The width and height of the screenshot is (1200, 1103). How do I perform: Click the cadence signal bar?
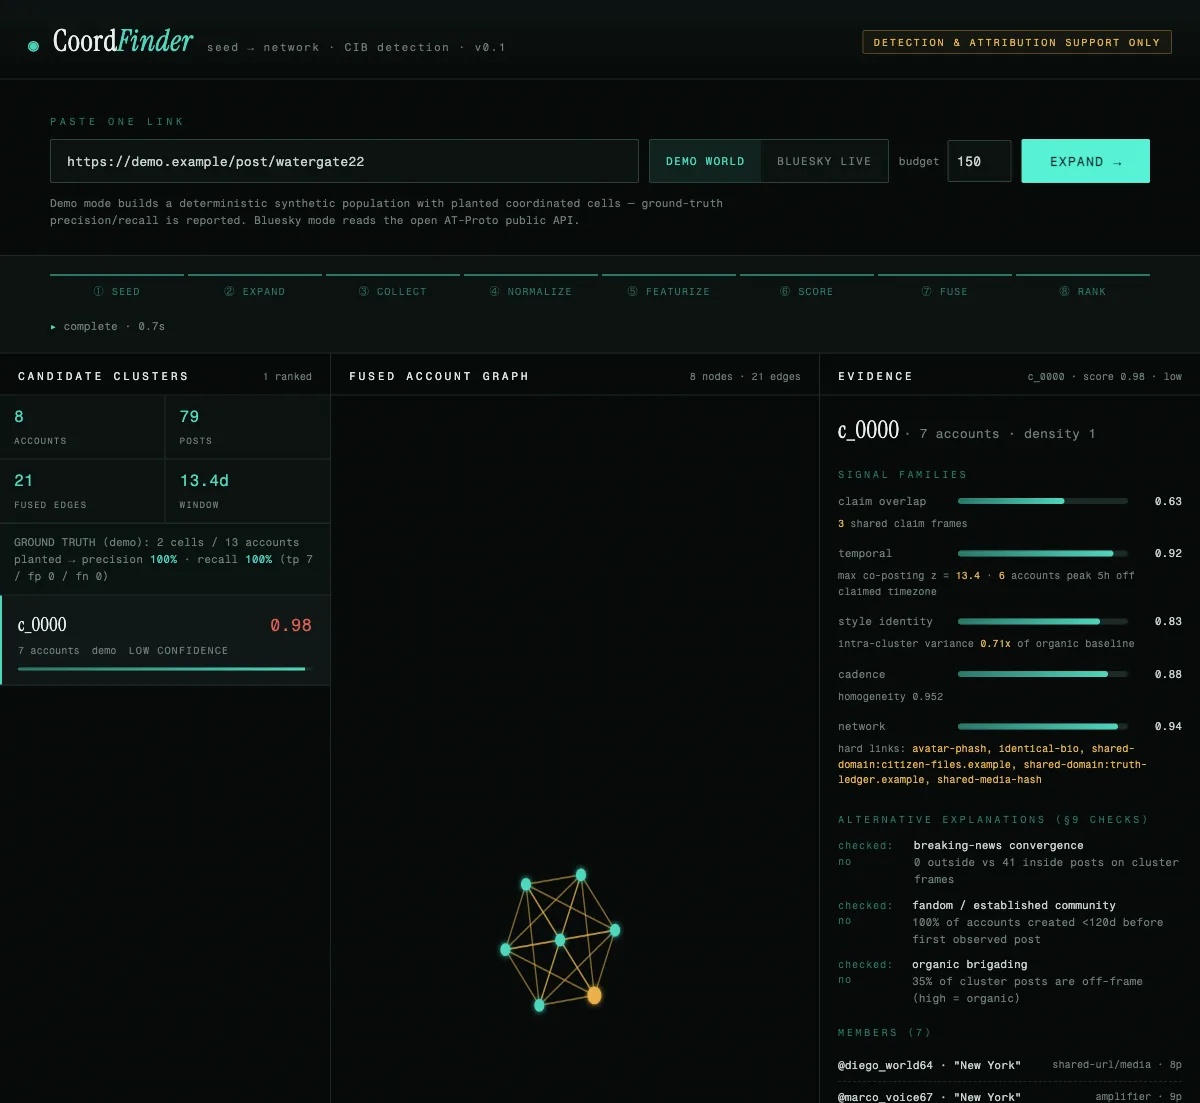pos(1043,674)
